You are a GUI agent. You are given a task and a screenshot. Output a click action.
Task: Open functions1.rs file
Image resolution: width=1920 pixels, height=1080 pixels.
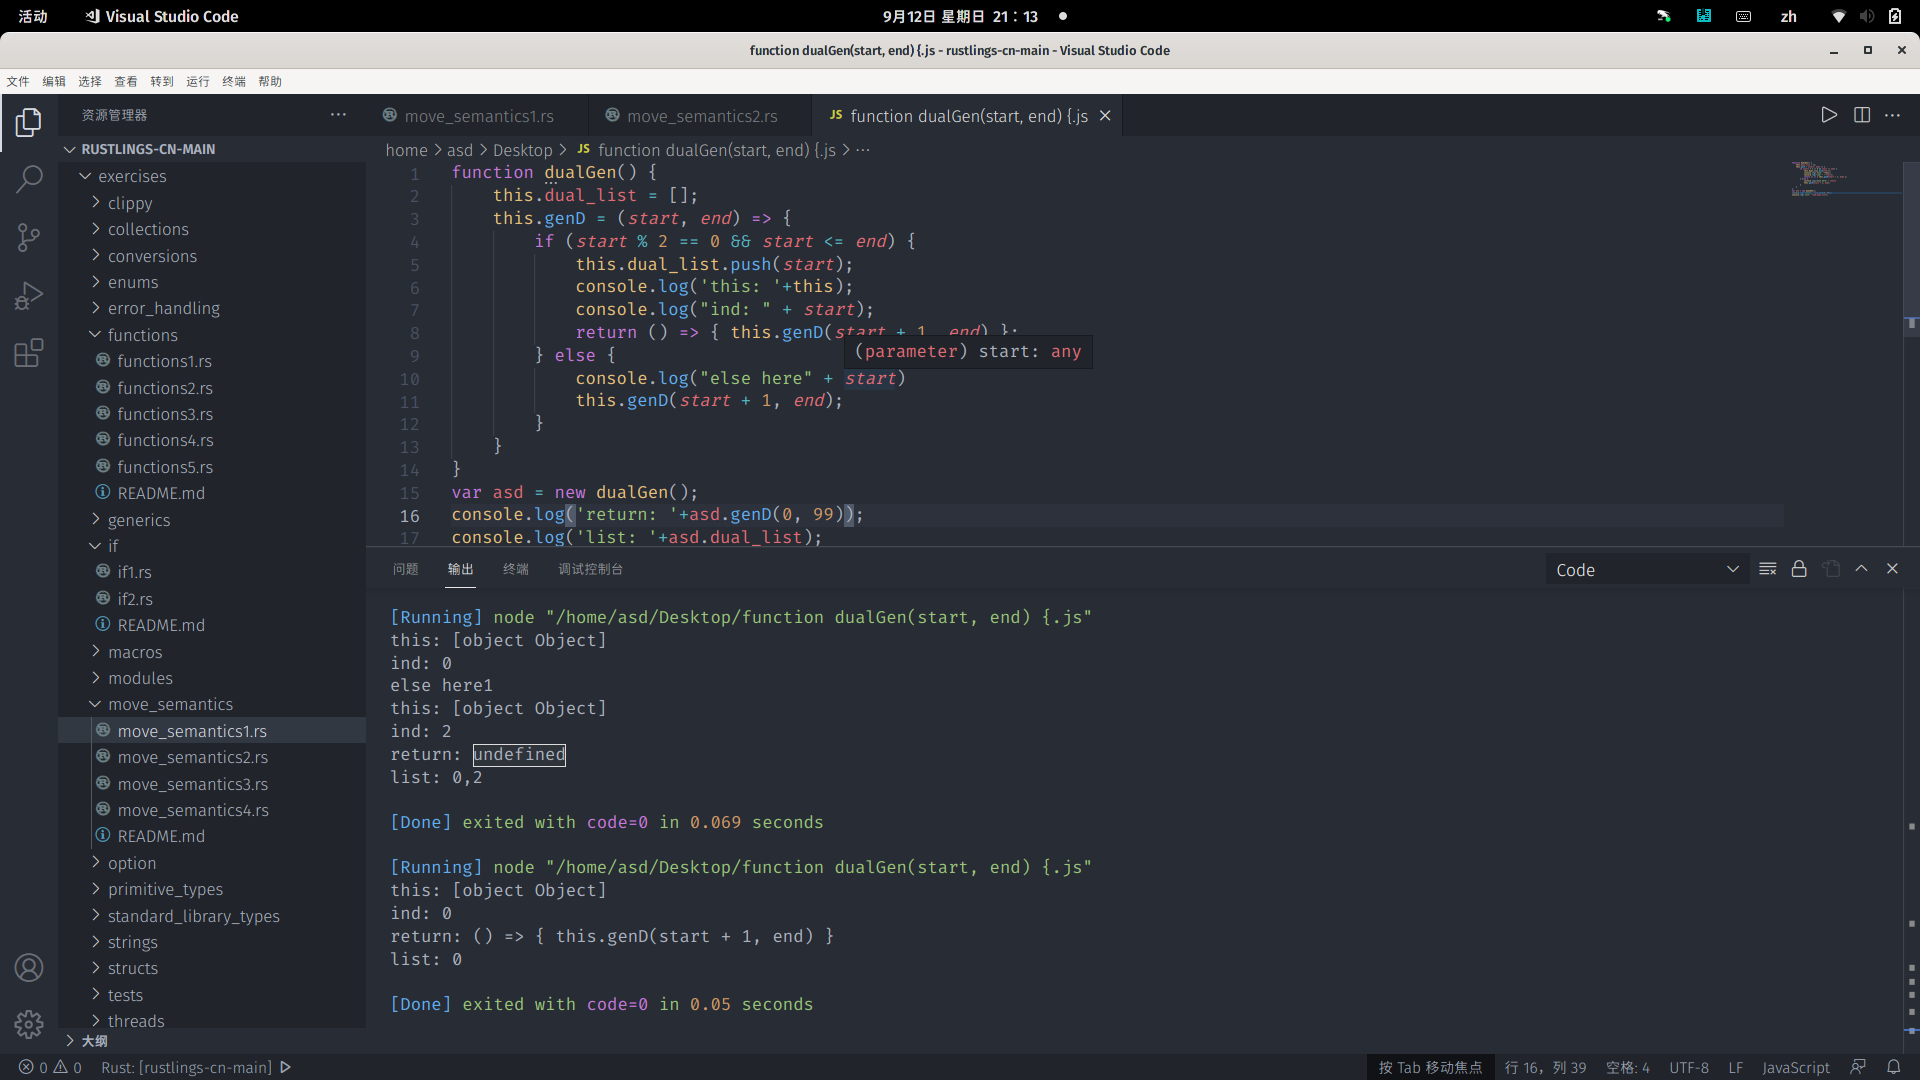point(212,361)
